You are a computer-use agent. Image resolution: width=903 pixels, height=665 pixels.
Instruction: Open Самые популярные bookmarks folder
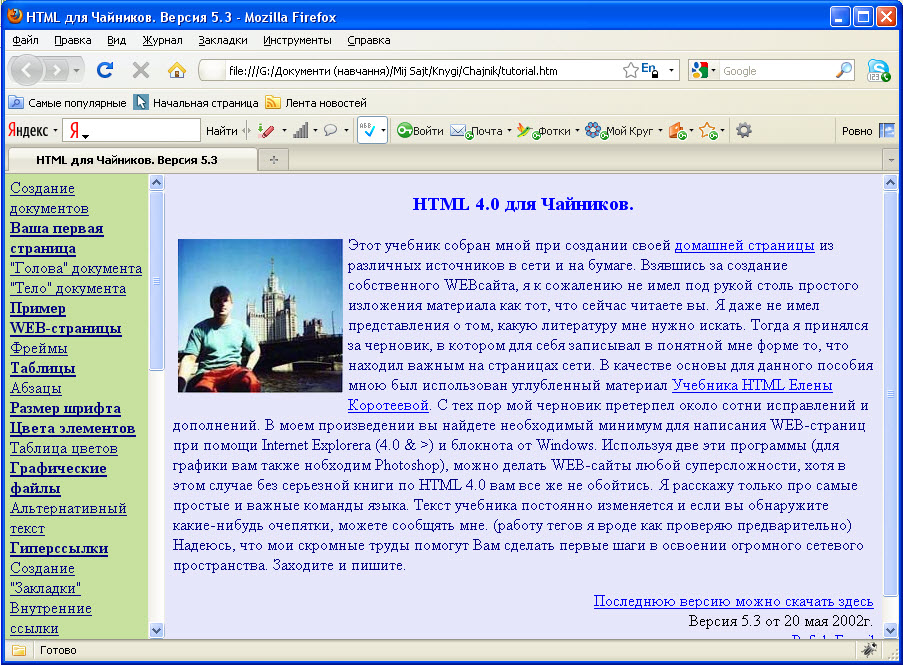[67, 102]
